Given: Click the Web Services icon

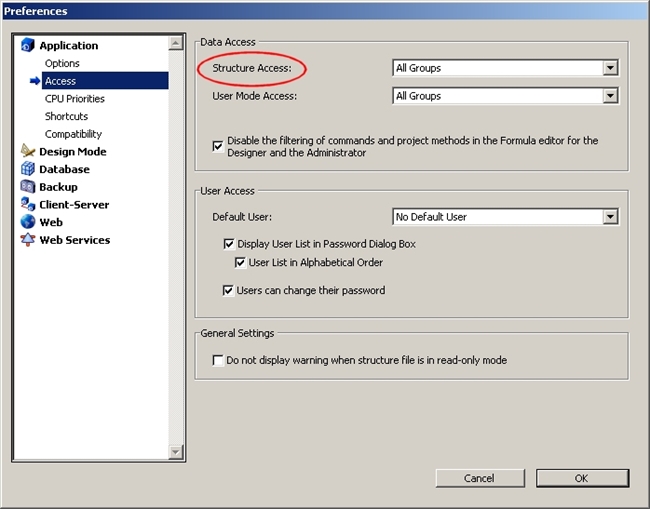Looking at the screenshot, I should (x=28, y=240).
